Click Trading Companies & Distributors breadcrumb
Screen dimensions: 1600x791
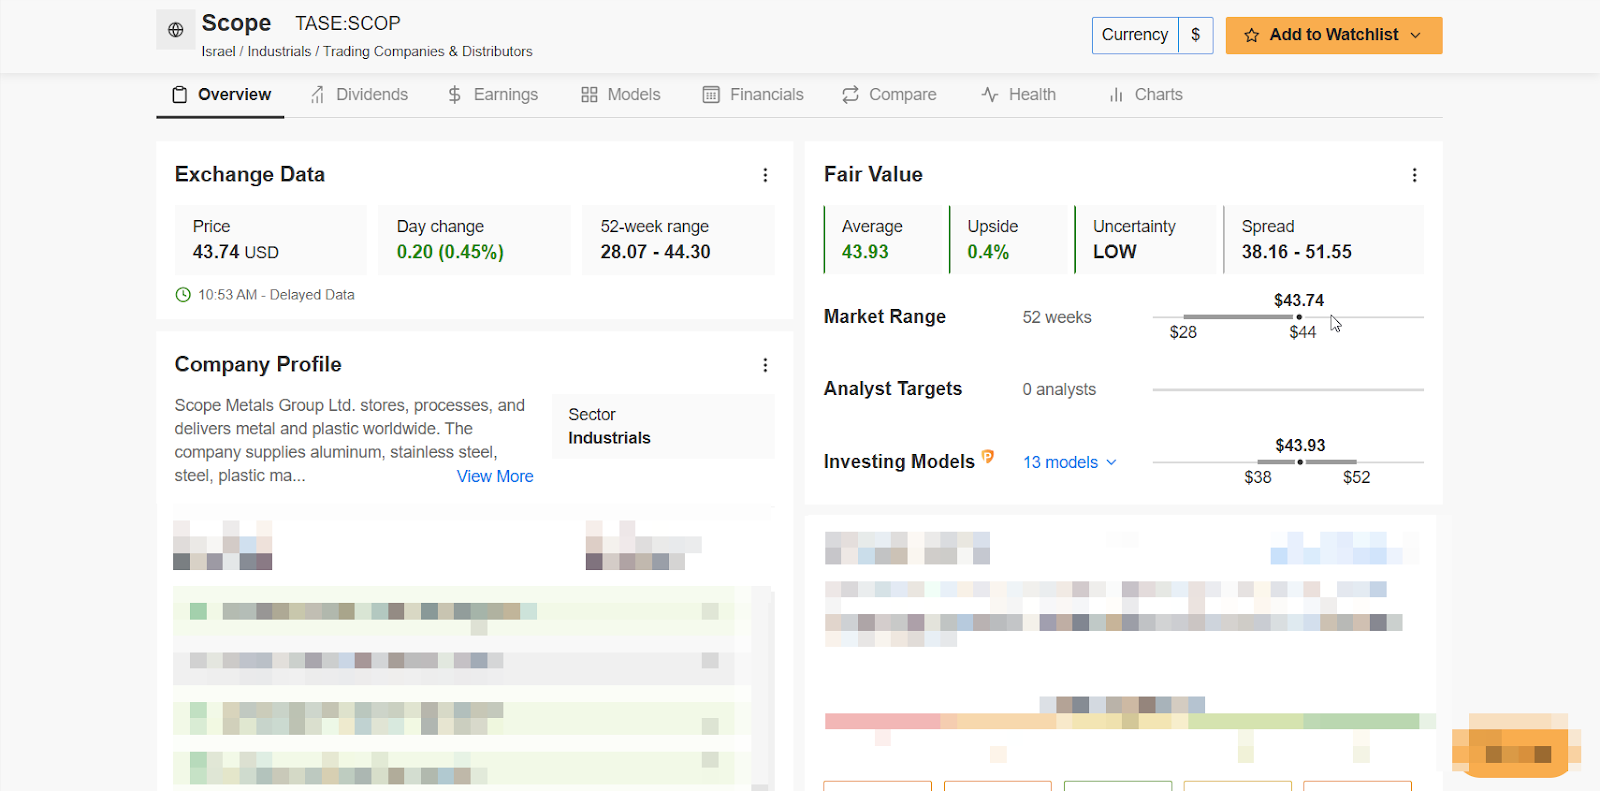[x=428, y=52]
